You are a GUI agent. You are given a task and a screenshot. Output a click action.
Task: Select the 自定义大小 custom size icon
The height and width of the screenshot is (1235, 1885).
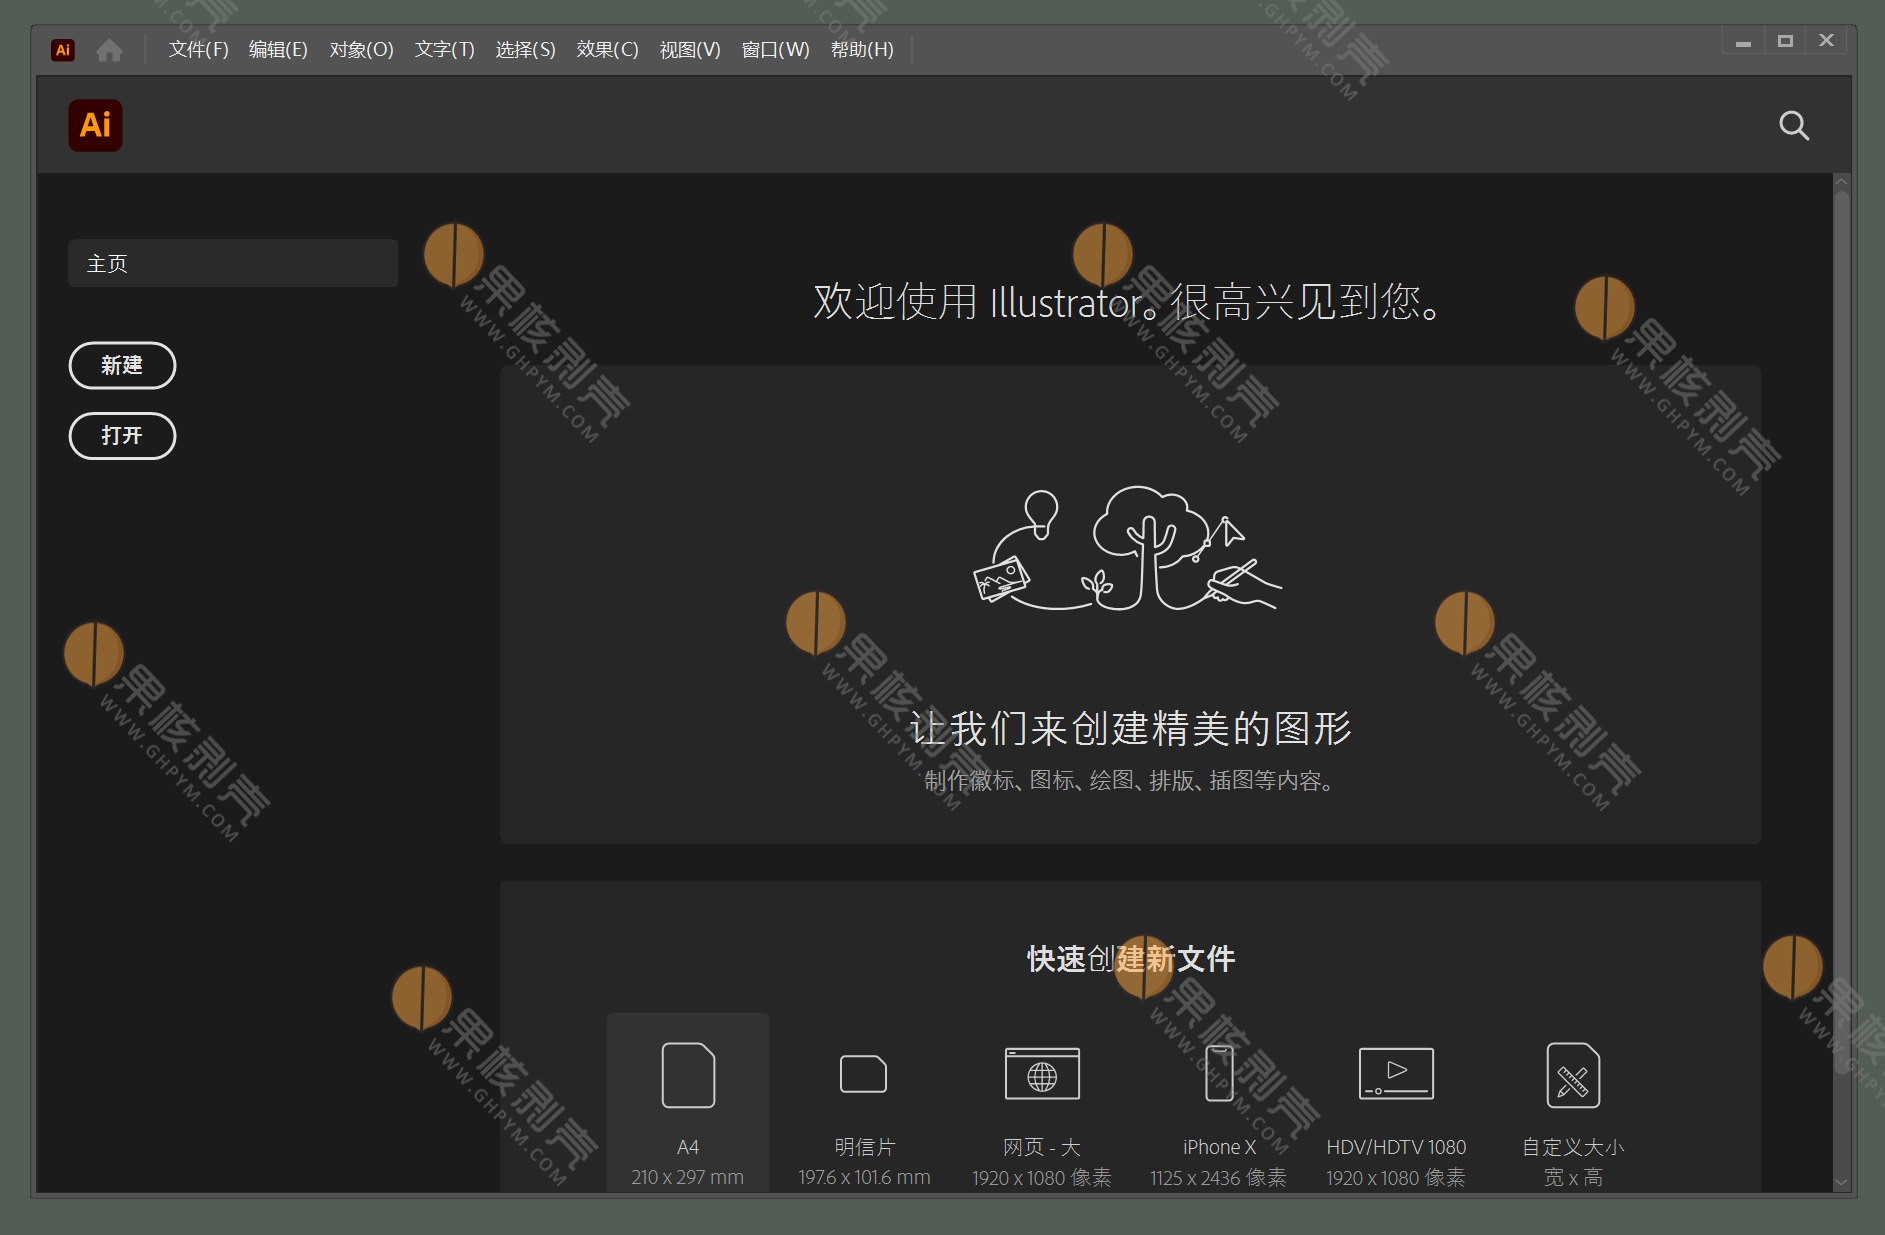coord(1573,1075)
